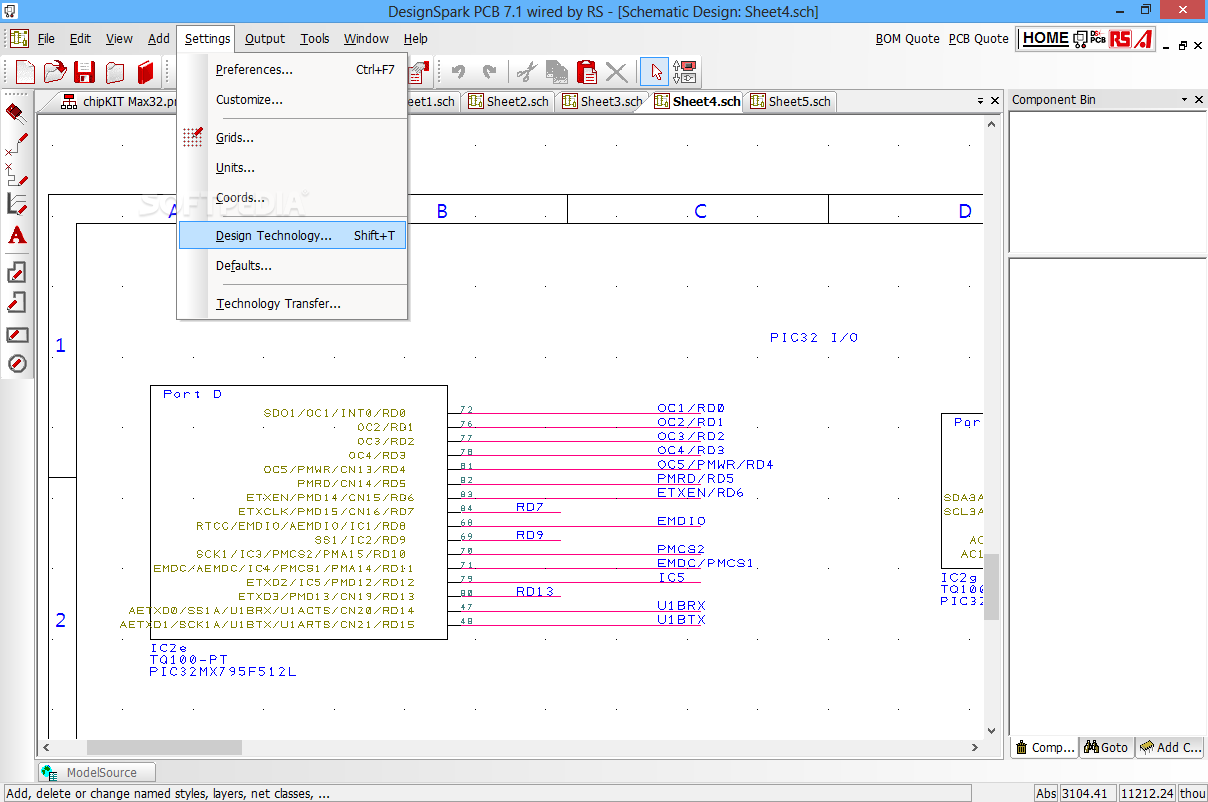Open the Edit menu
The width and height of the screenshot is (1208, 802).
pyautogui.click(x=80, y=39)
